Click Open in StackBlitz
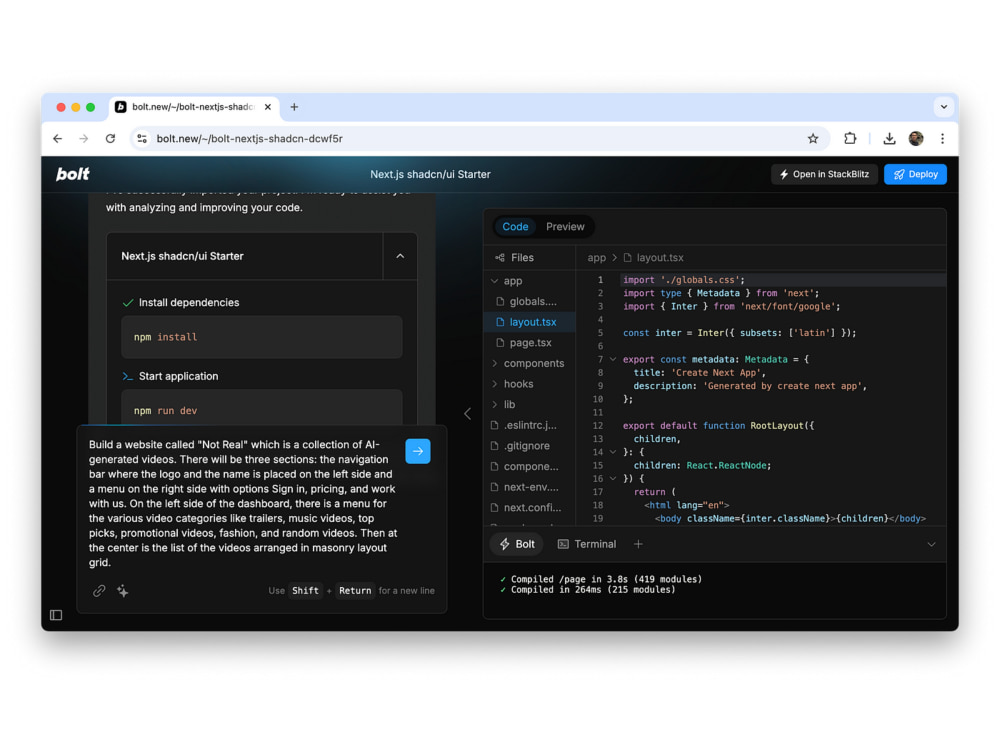This screenshot has height=750, width=1000. 824,174
